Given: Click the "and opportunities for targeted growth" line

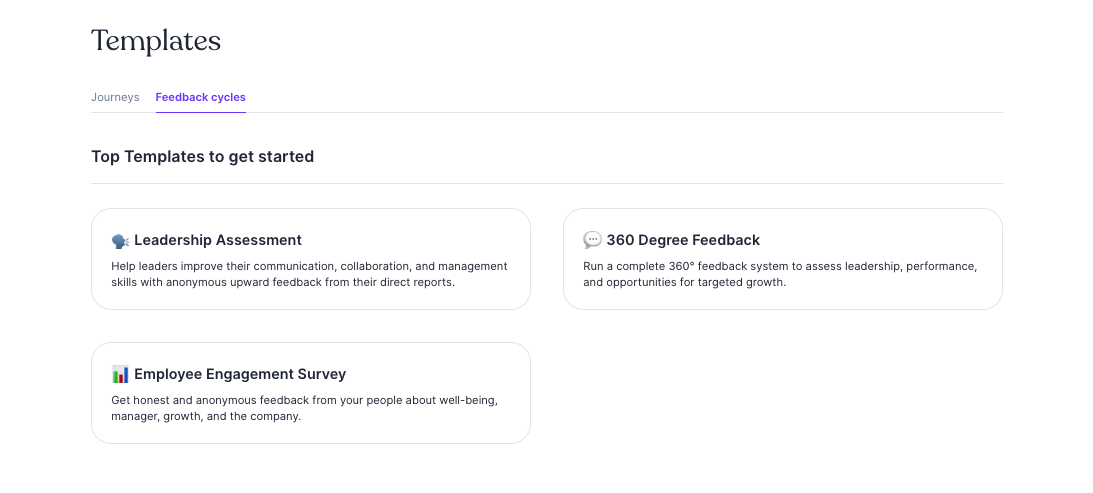Looking at the screenshot, I should (684, 282).
